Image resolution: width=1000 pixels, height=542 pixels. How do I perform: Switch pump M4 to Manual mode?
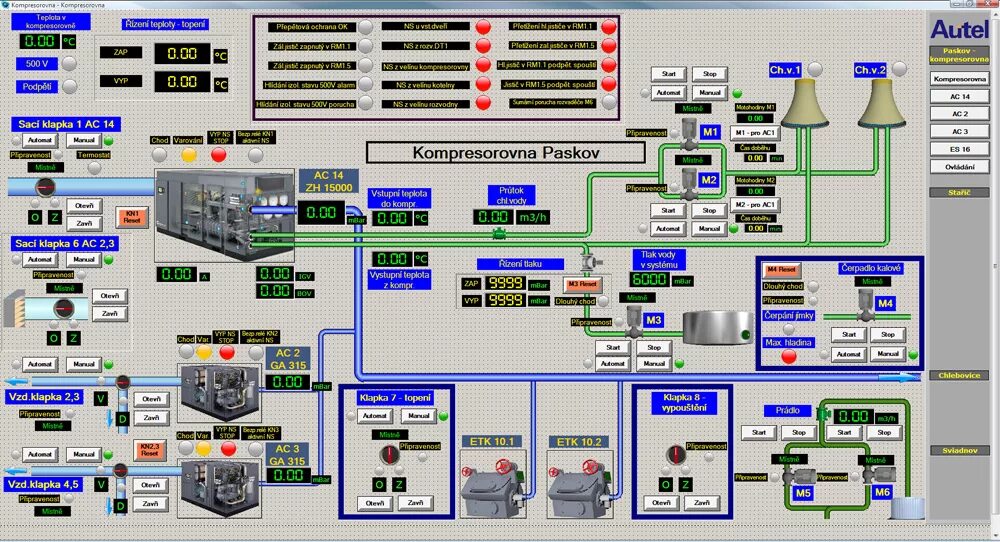point(888,353)
